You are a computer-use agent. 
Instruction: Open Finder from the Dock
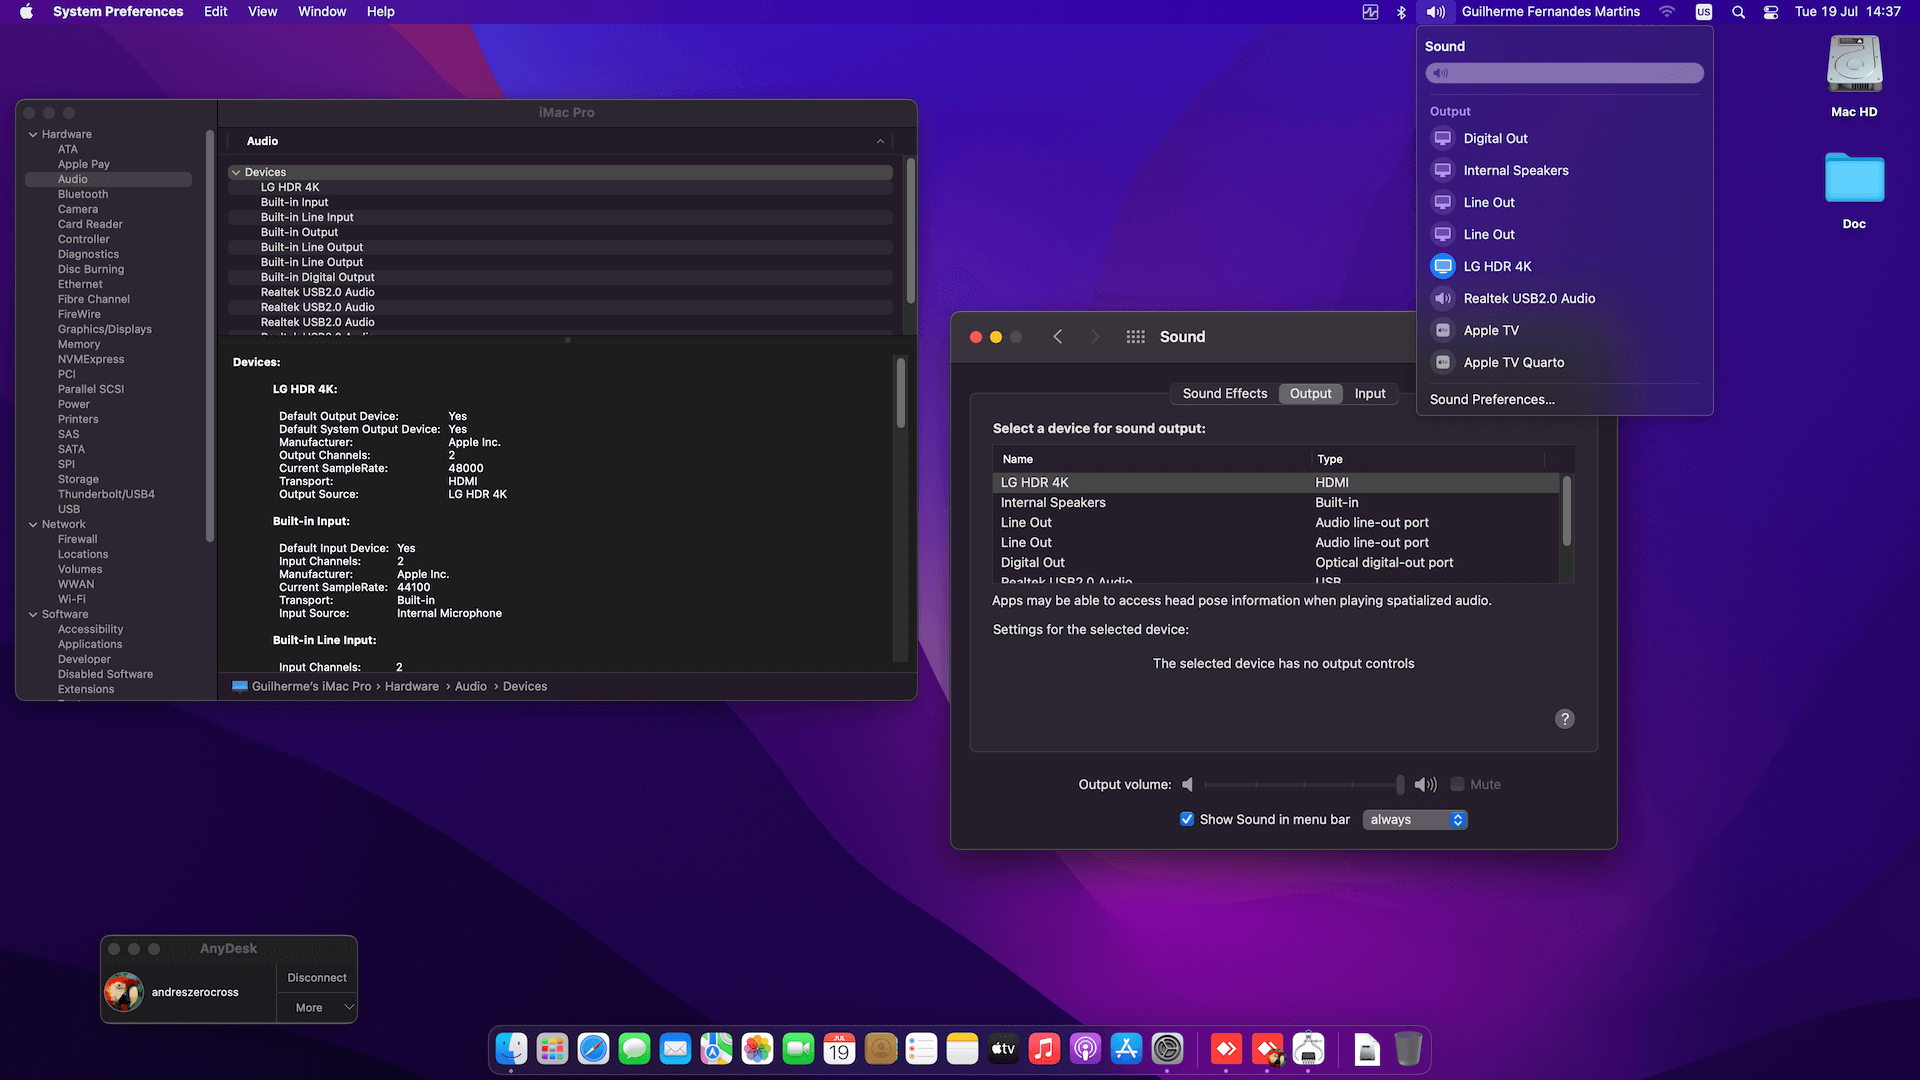coord(511,1048)
